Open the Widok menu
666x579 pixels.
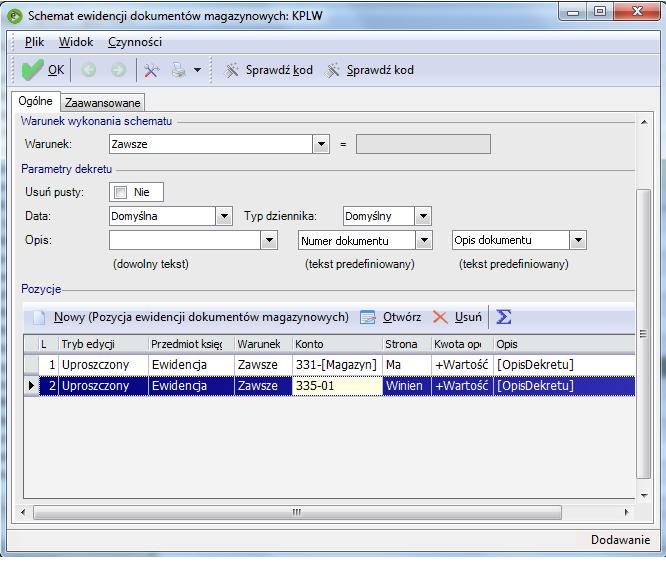coord(76,42)
